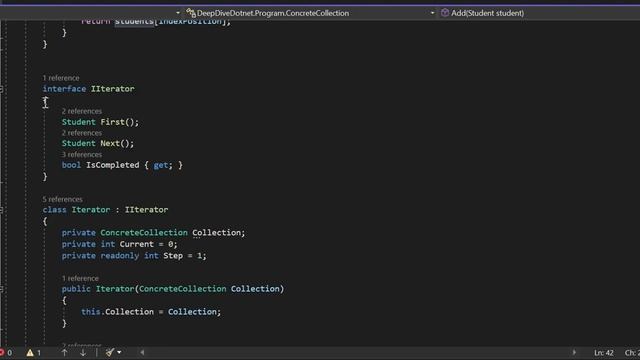Go to previous issue with up arrow
The width and height of the screenshot is (640, 360).
point(64,353)
